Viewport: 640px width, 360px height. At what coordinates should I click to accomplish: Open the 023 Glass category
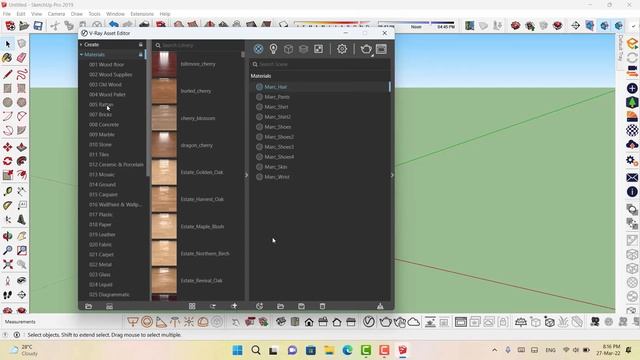[100, 275]
